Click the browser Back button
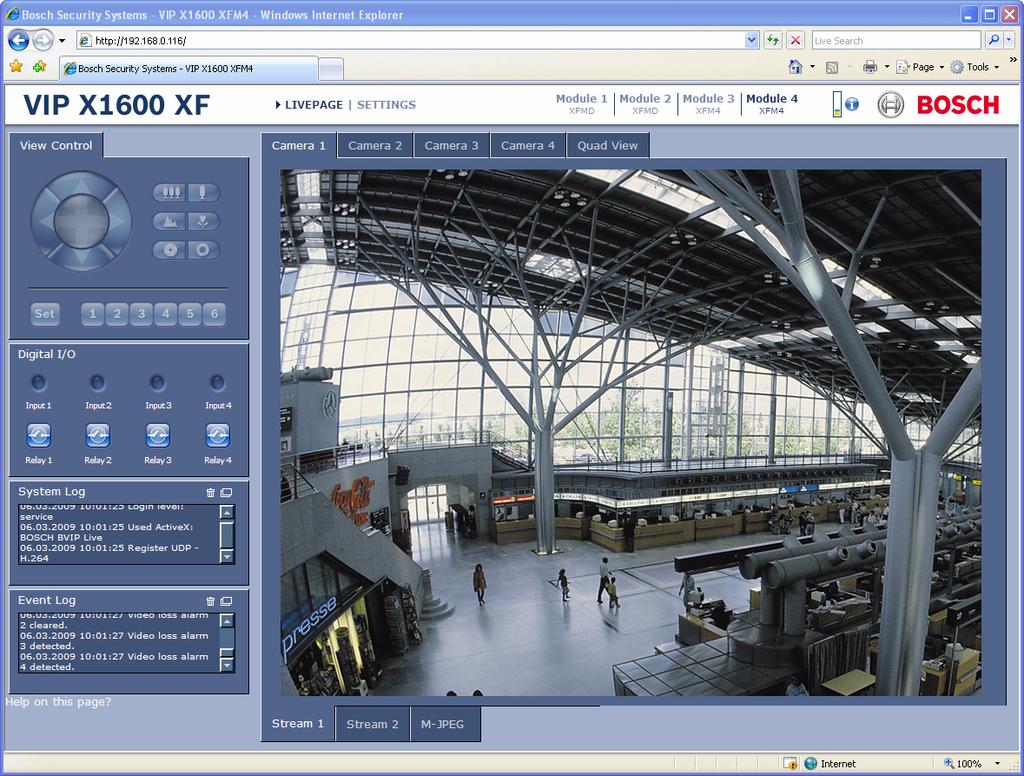The width and height of the screenshot is (1024, 776). (x=18, y=40)
